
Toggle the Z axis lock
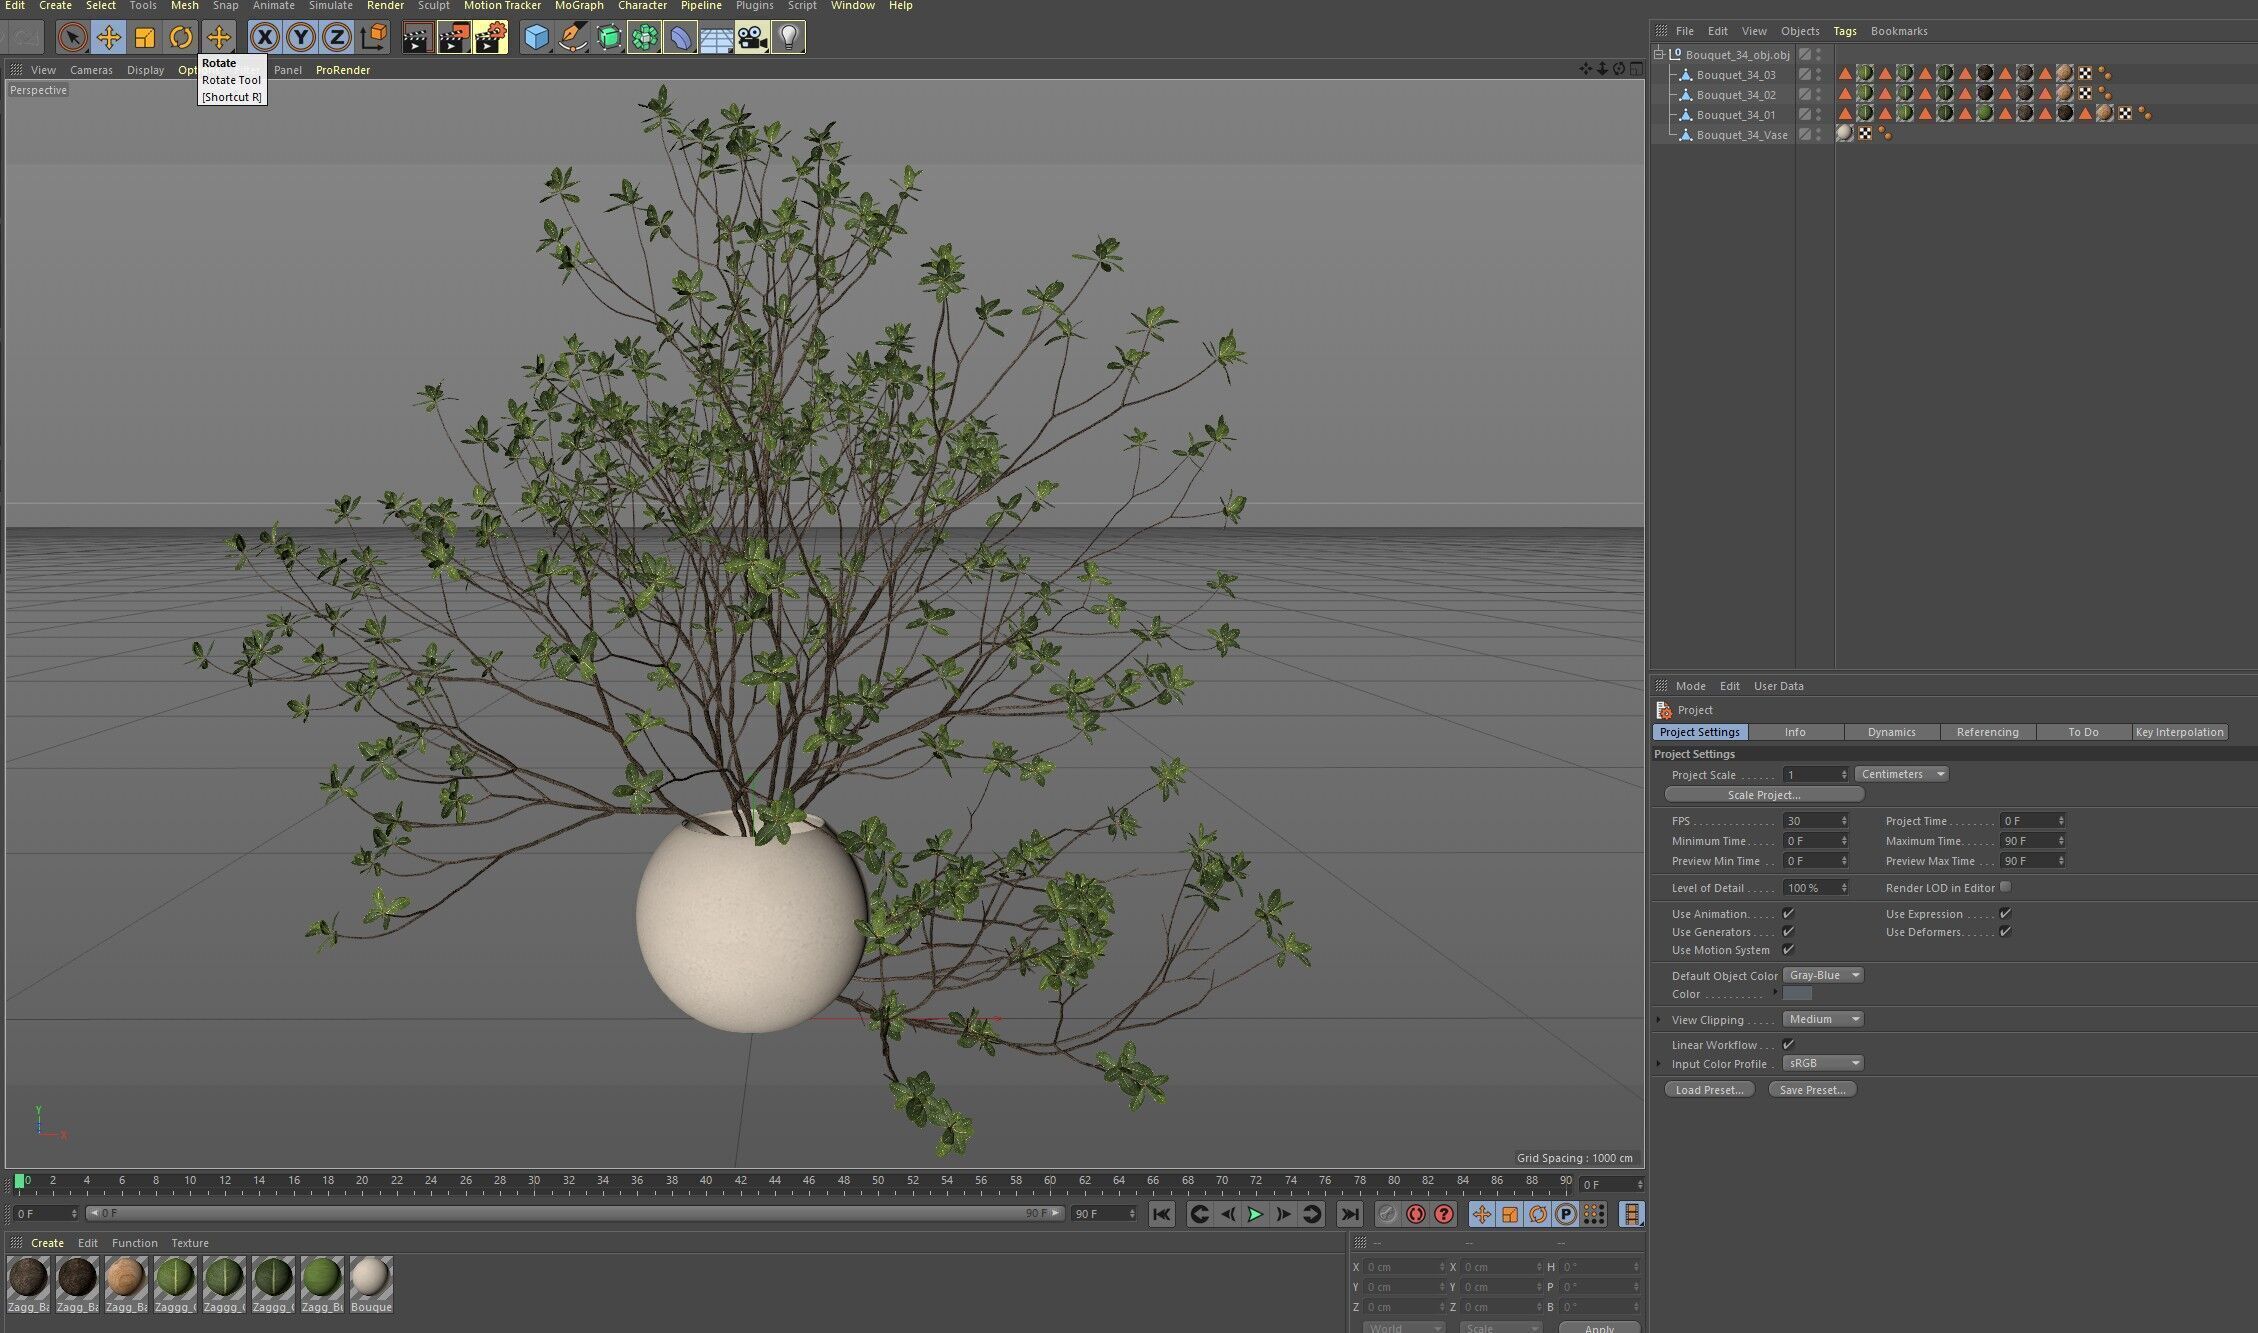tap(337, 38)
